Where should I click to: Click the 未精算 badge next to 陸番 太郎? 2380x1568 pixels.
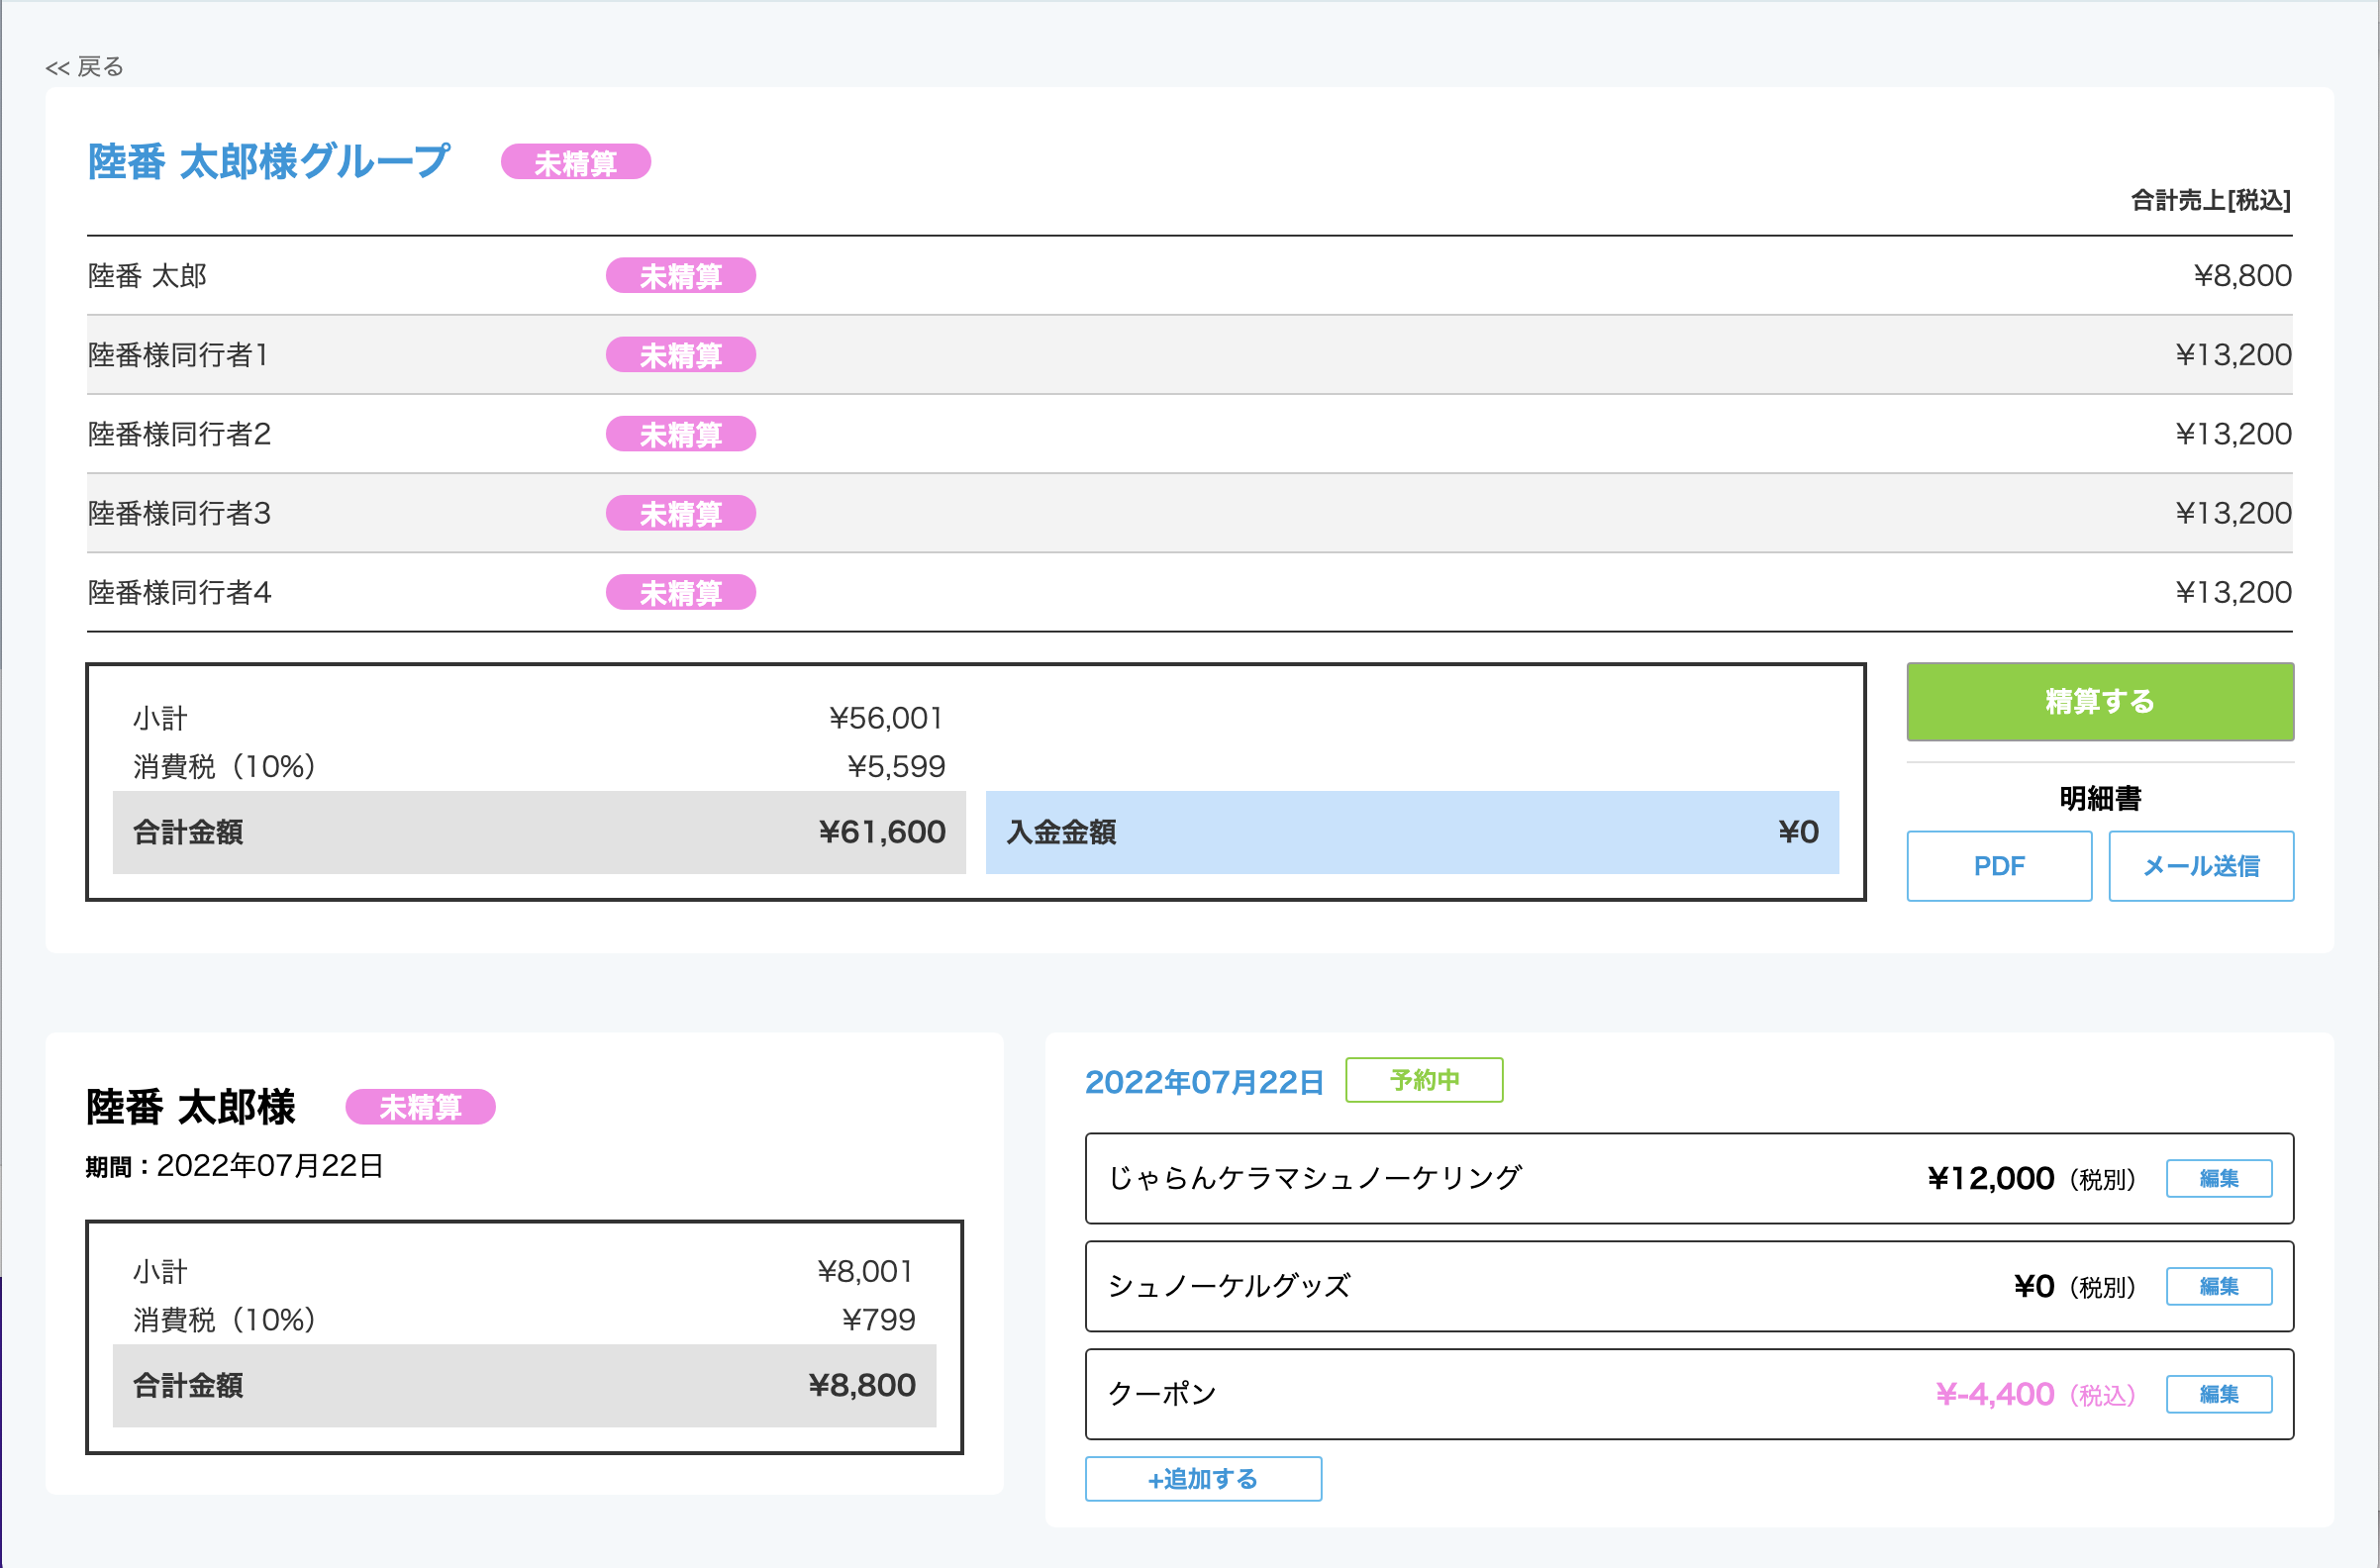click(681, 275)
